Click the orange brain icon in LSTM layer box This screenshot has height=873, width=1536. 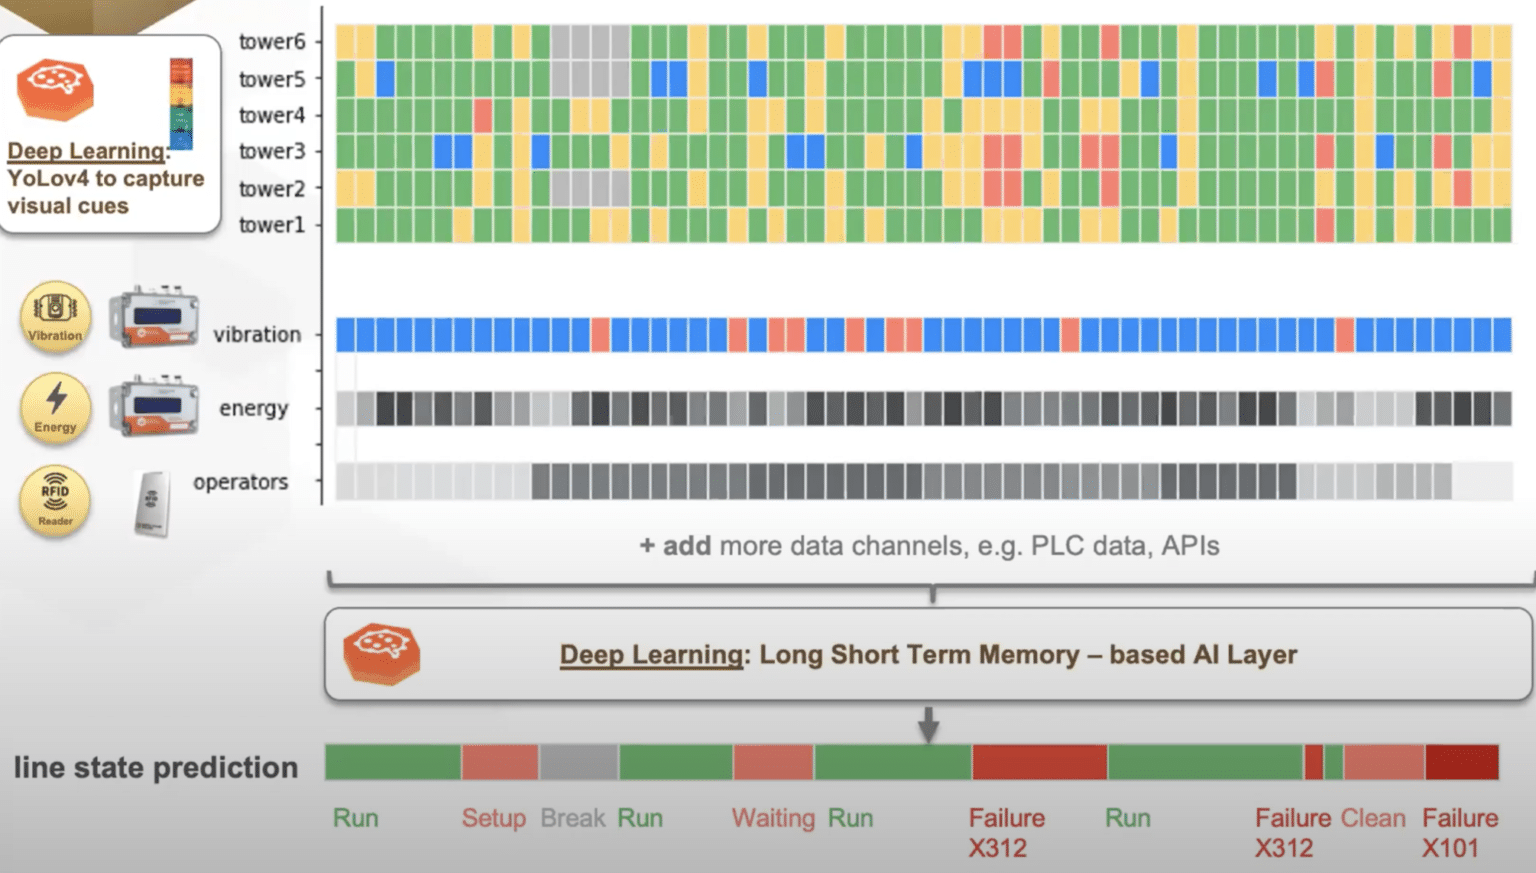click(x=382, y=654)
